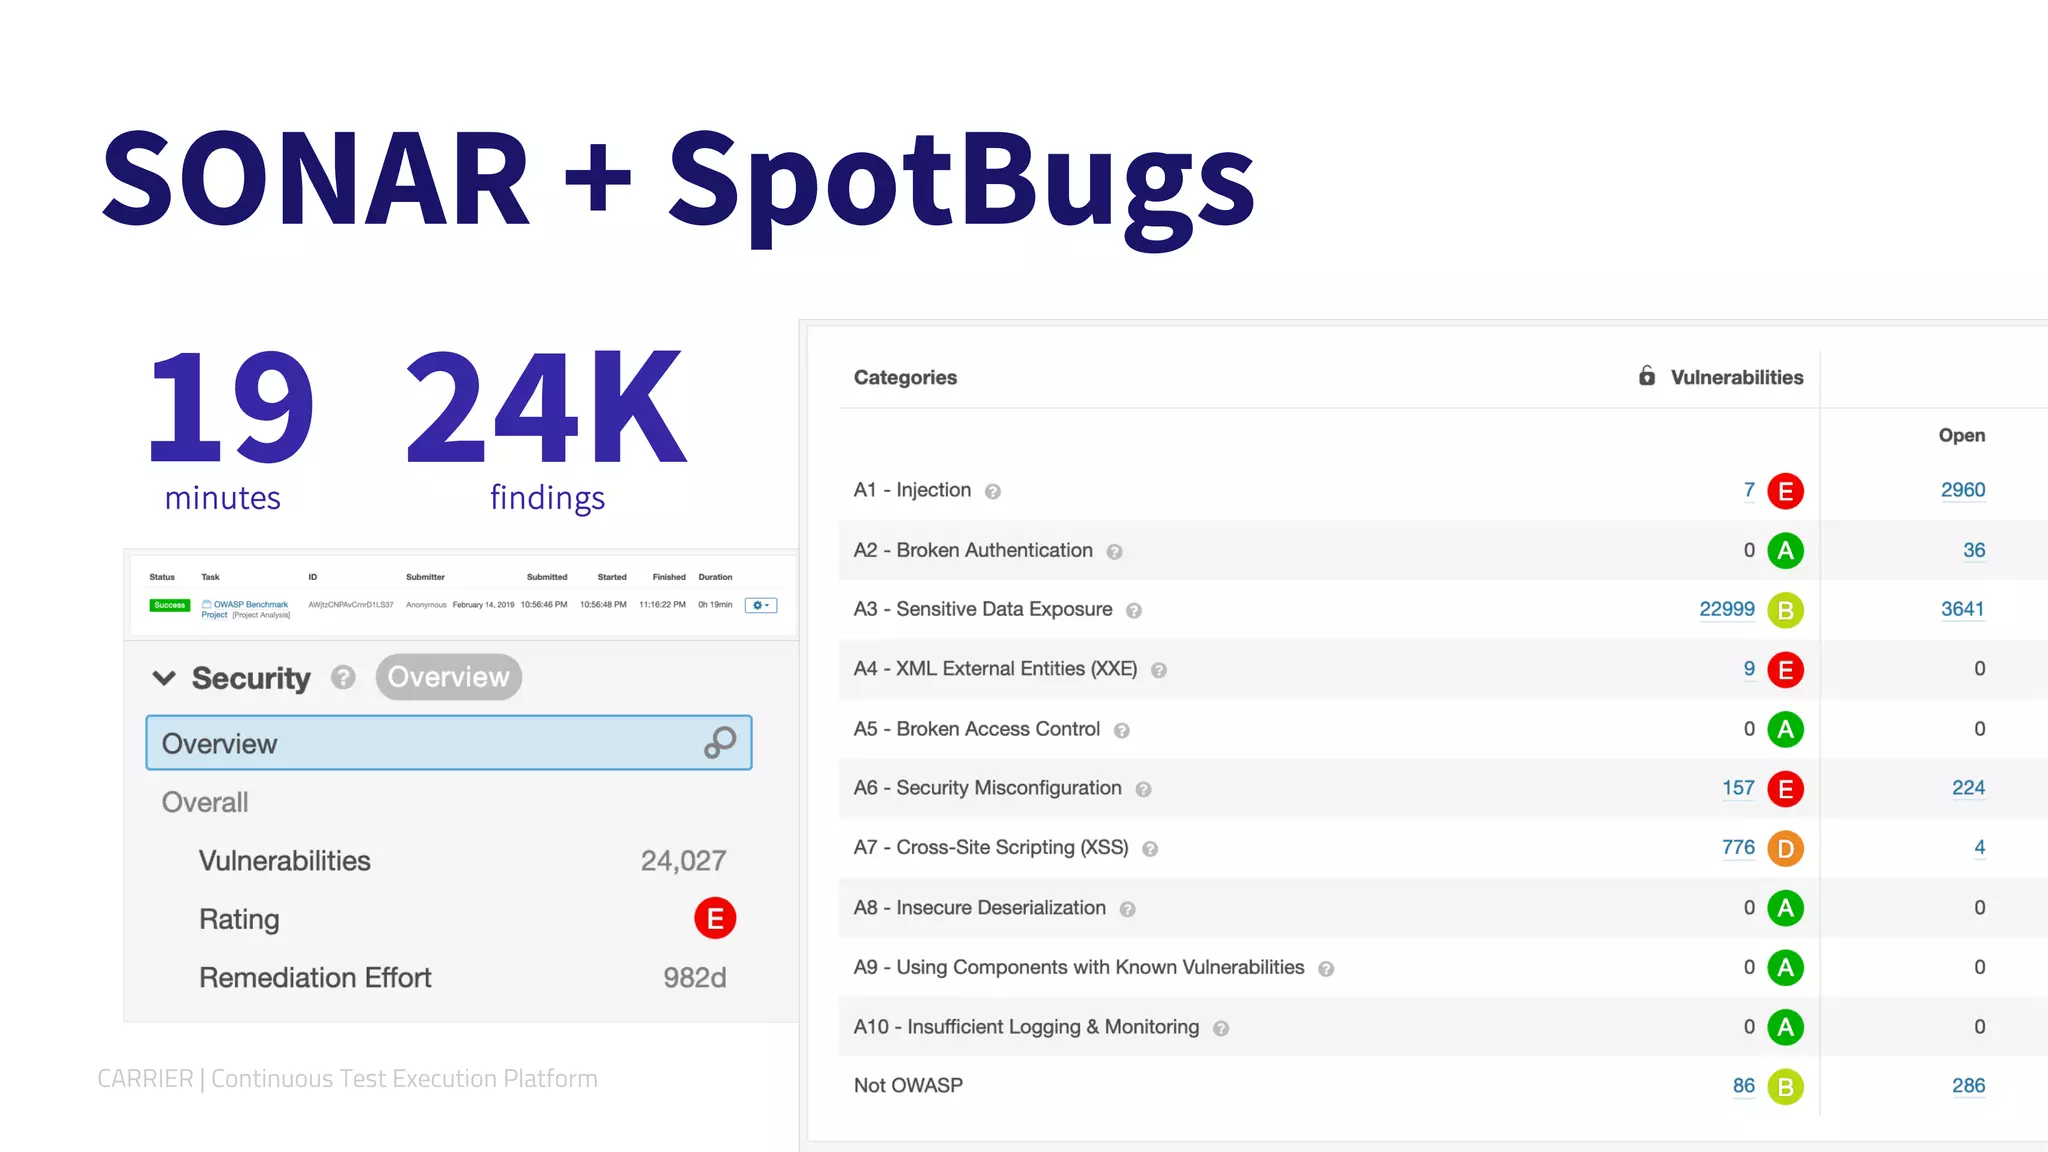Click green A badge for A10 row

[x=1785, y=1027]
